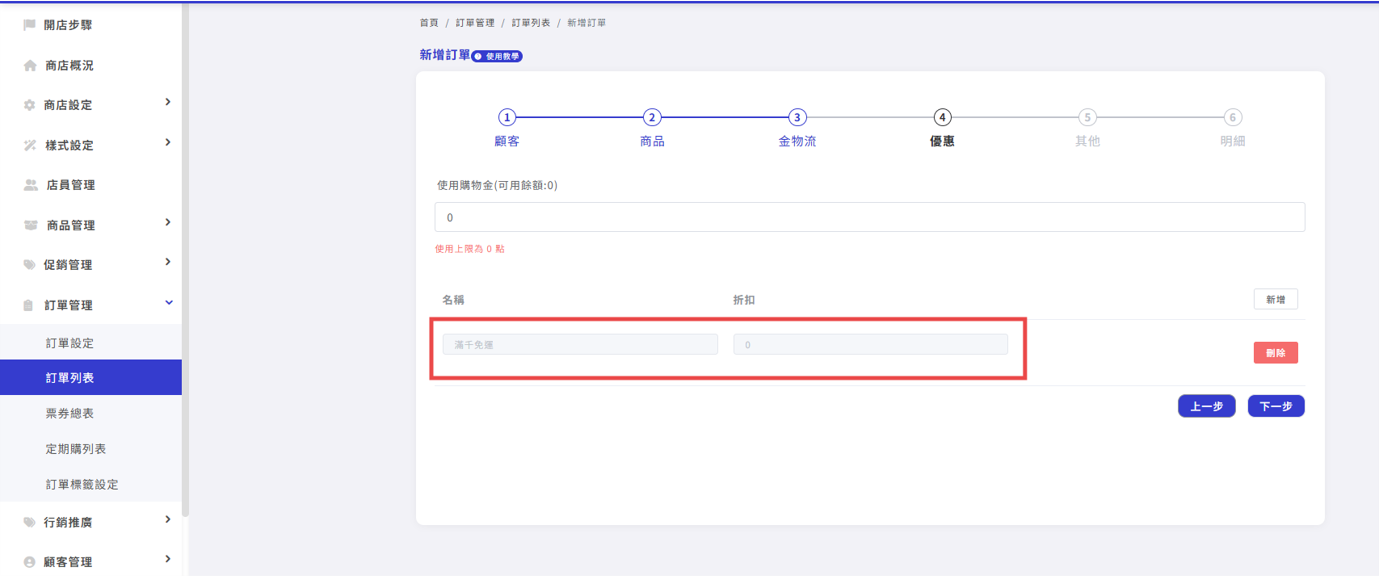Click the red 刪除 button
The image size is (1379, 576).
click(1276, 353)
